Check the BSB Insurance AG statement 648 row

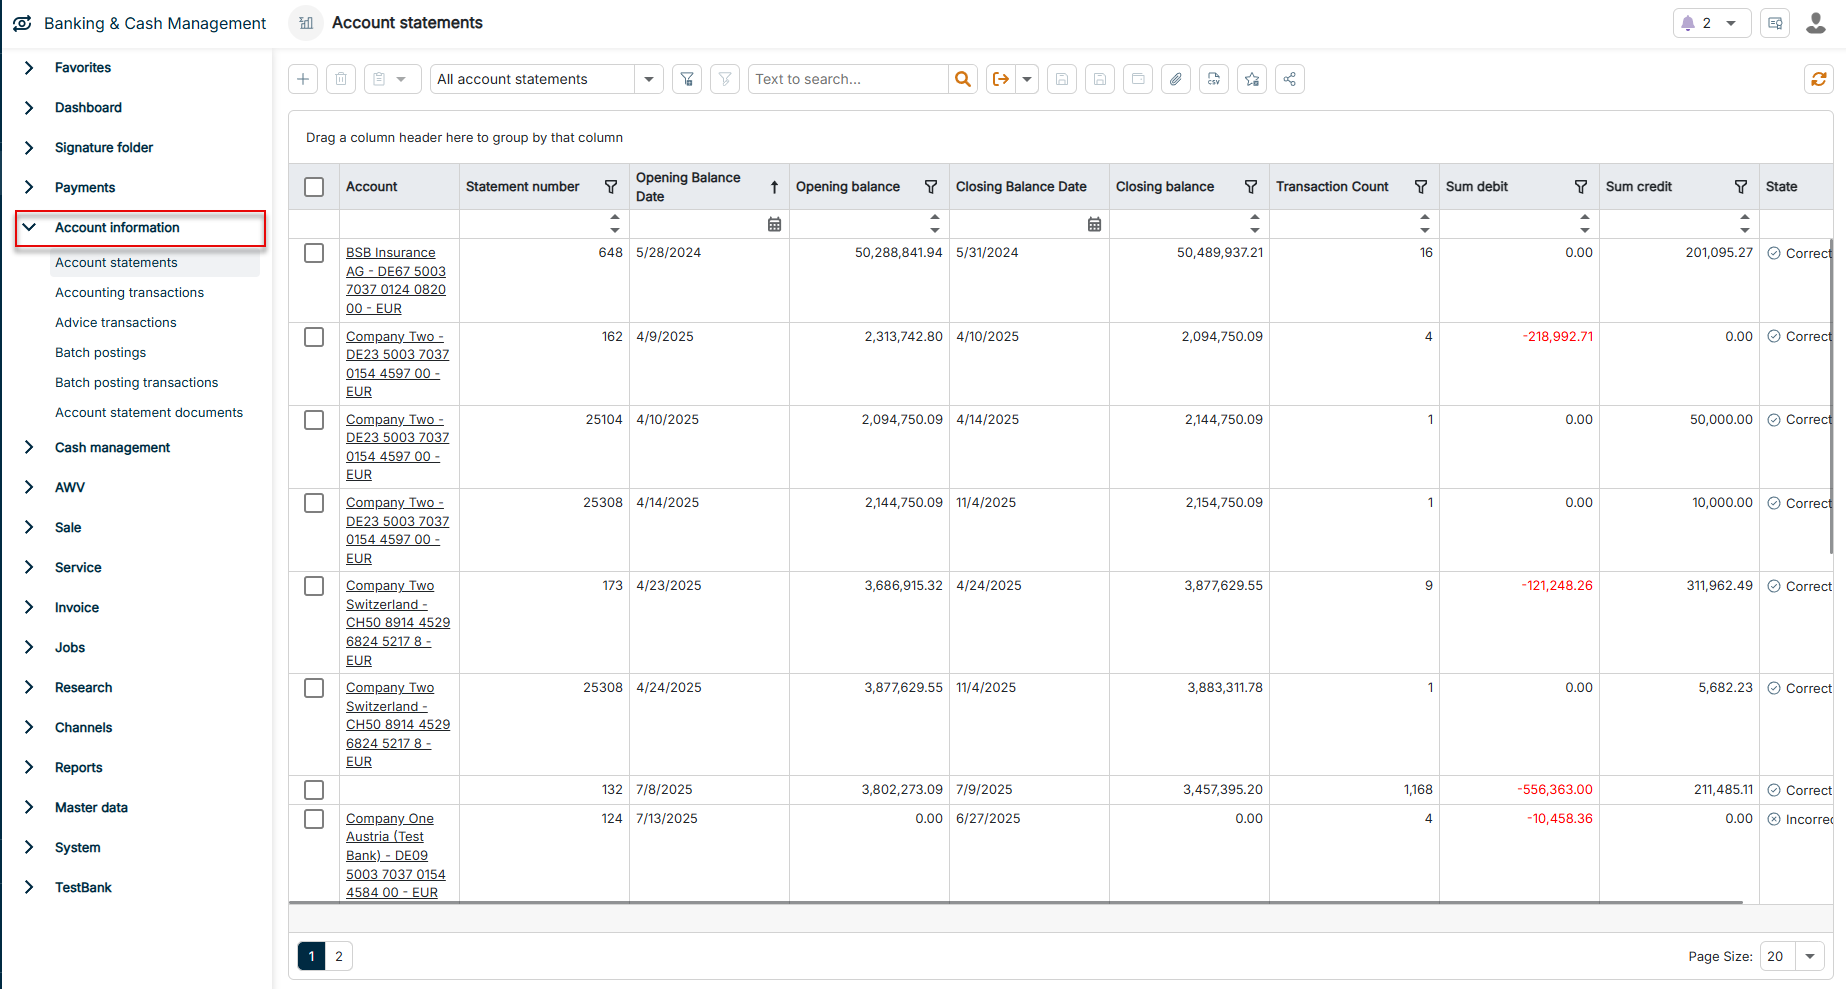click(314, 253)
